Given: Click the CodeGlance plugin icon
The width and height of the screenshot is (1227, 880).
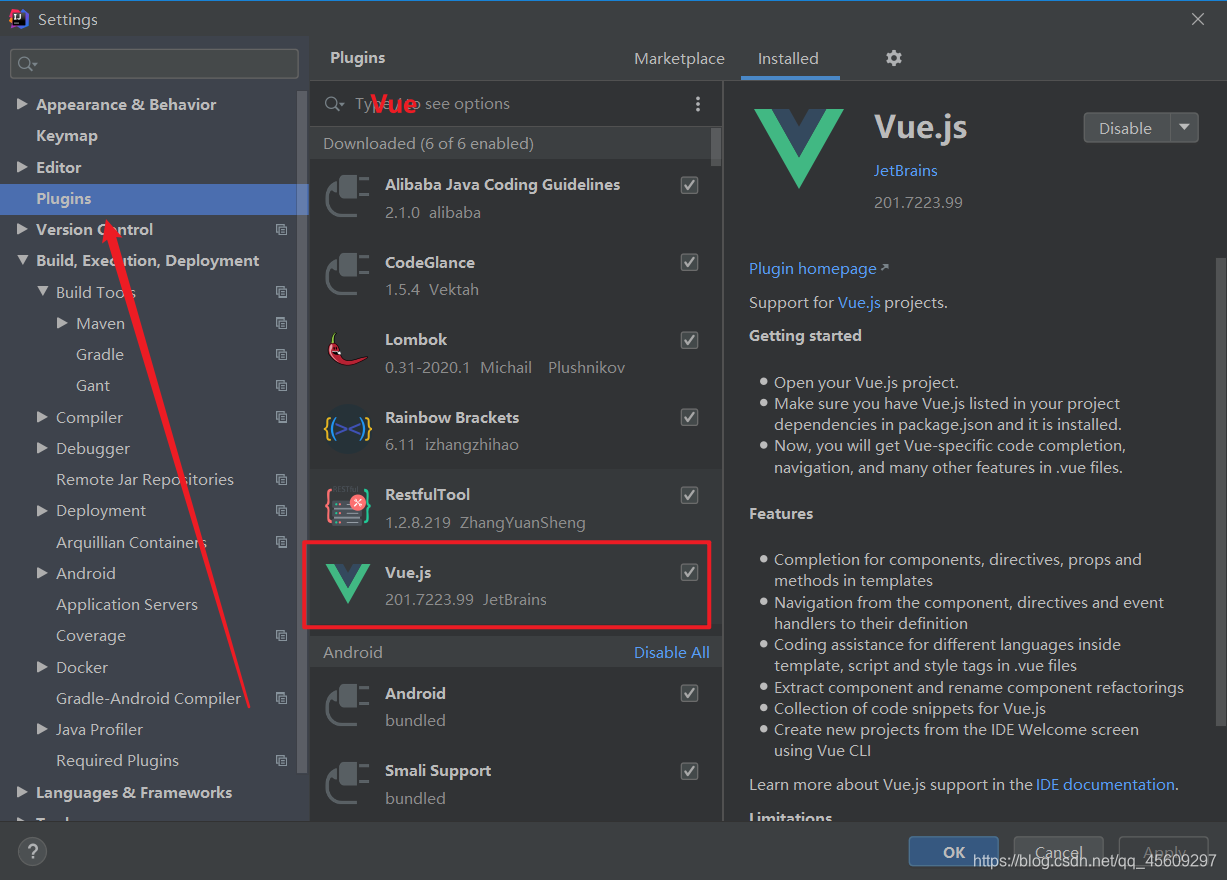Looking at the screenshot, I should [348, 275].
